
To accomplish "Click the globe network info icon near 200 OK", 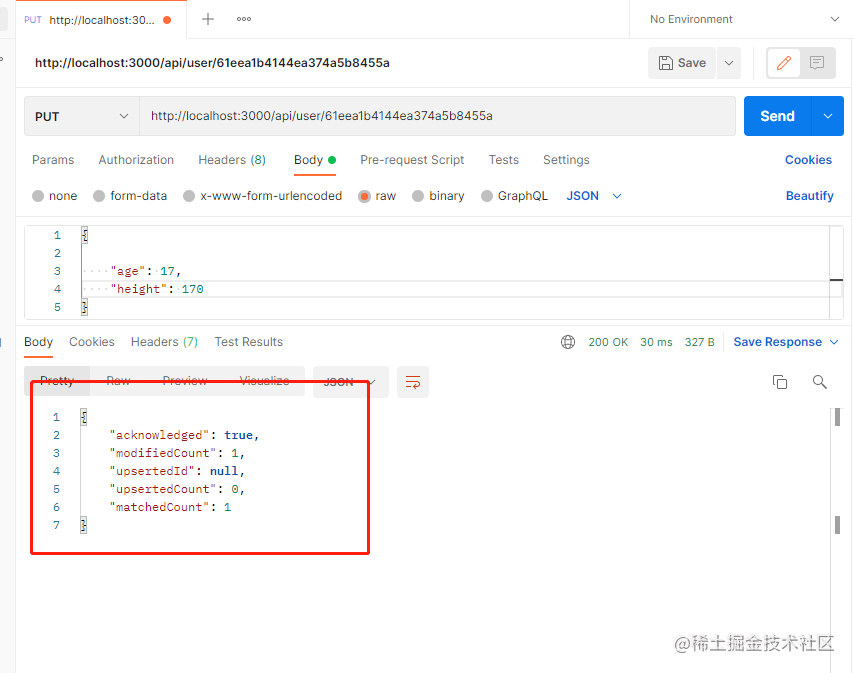I will point(567,341).
